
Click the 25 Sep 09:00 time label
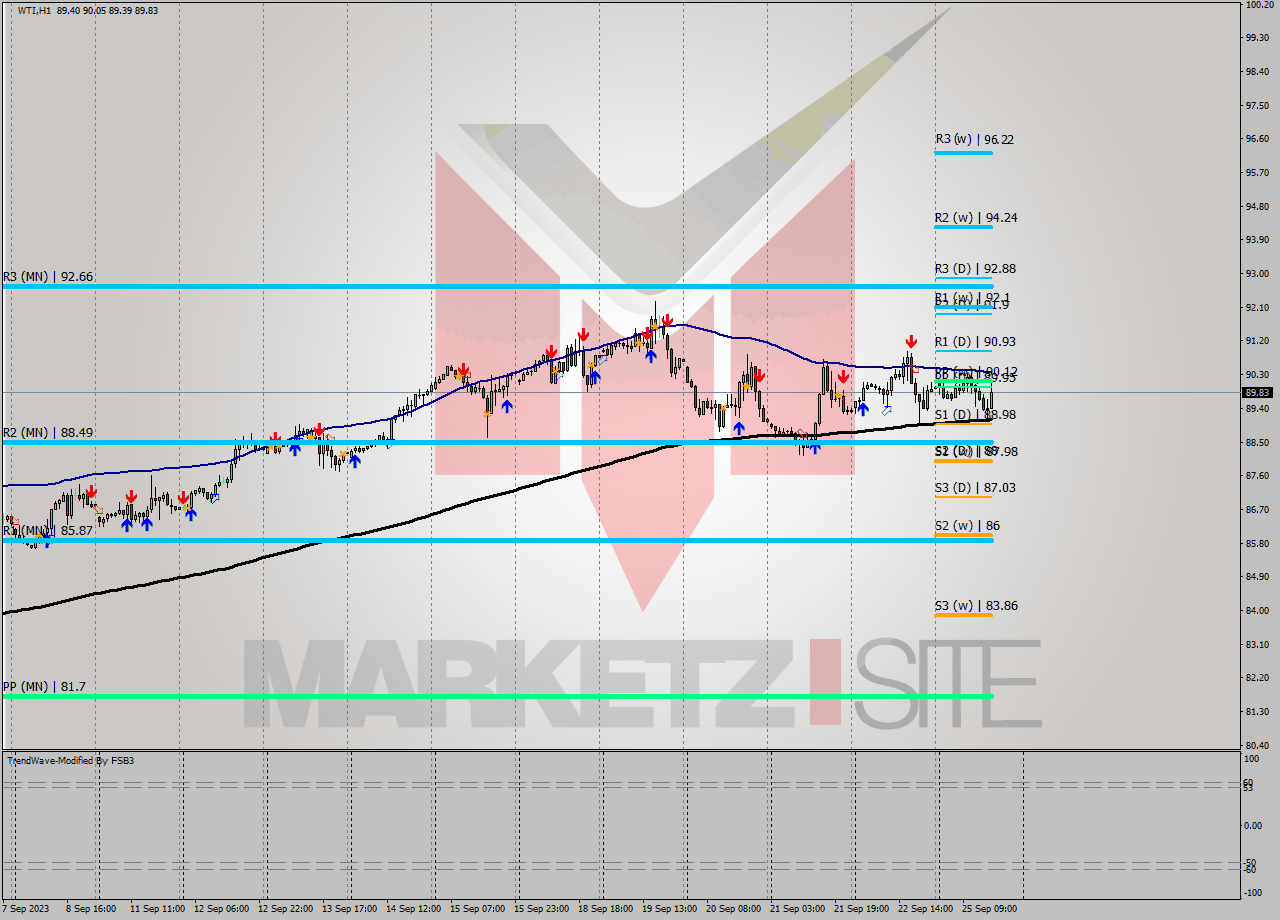[x=989, y=909]
